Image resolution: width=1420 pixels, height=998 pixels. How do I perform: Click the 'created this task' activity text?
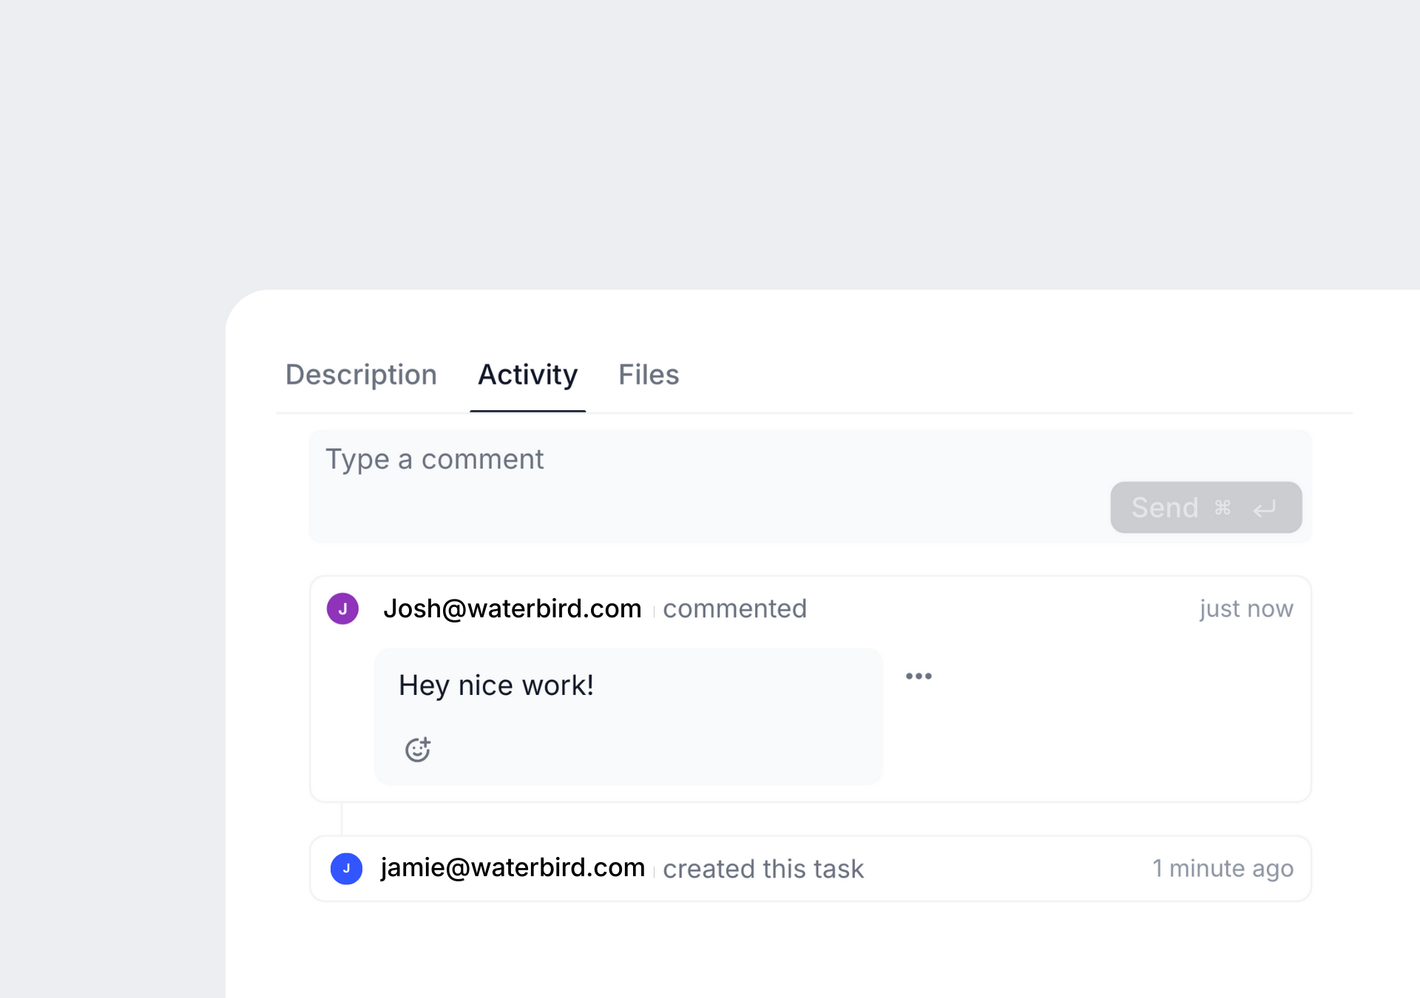[x=763, y=869]
